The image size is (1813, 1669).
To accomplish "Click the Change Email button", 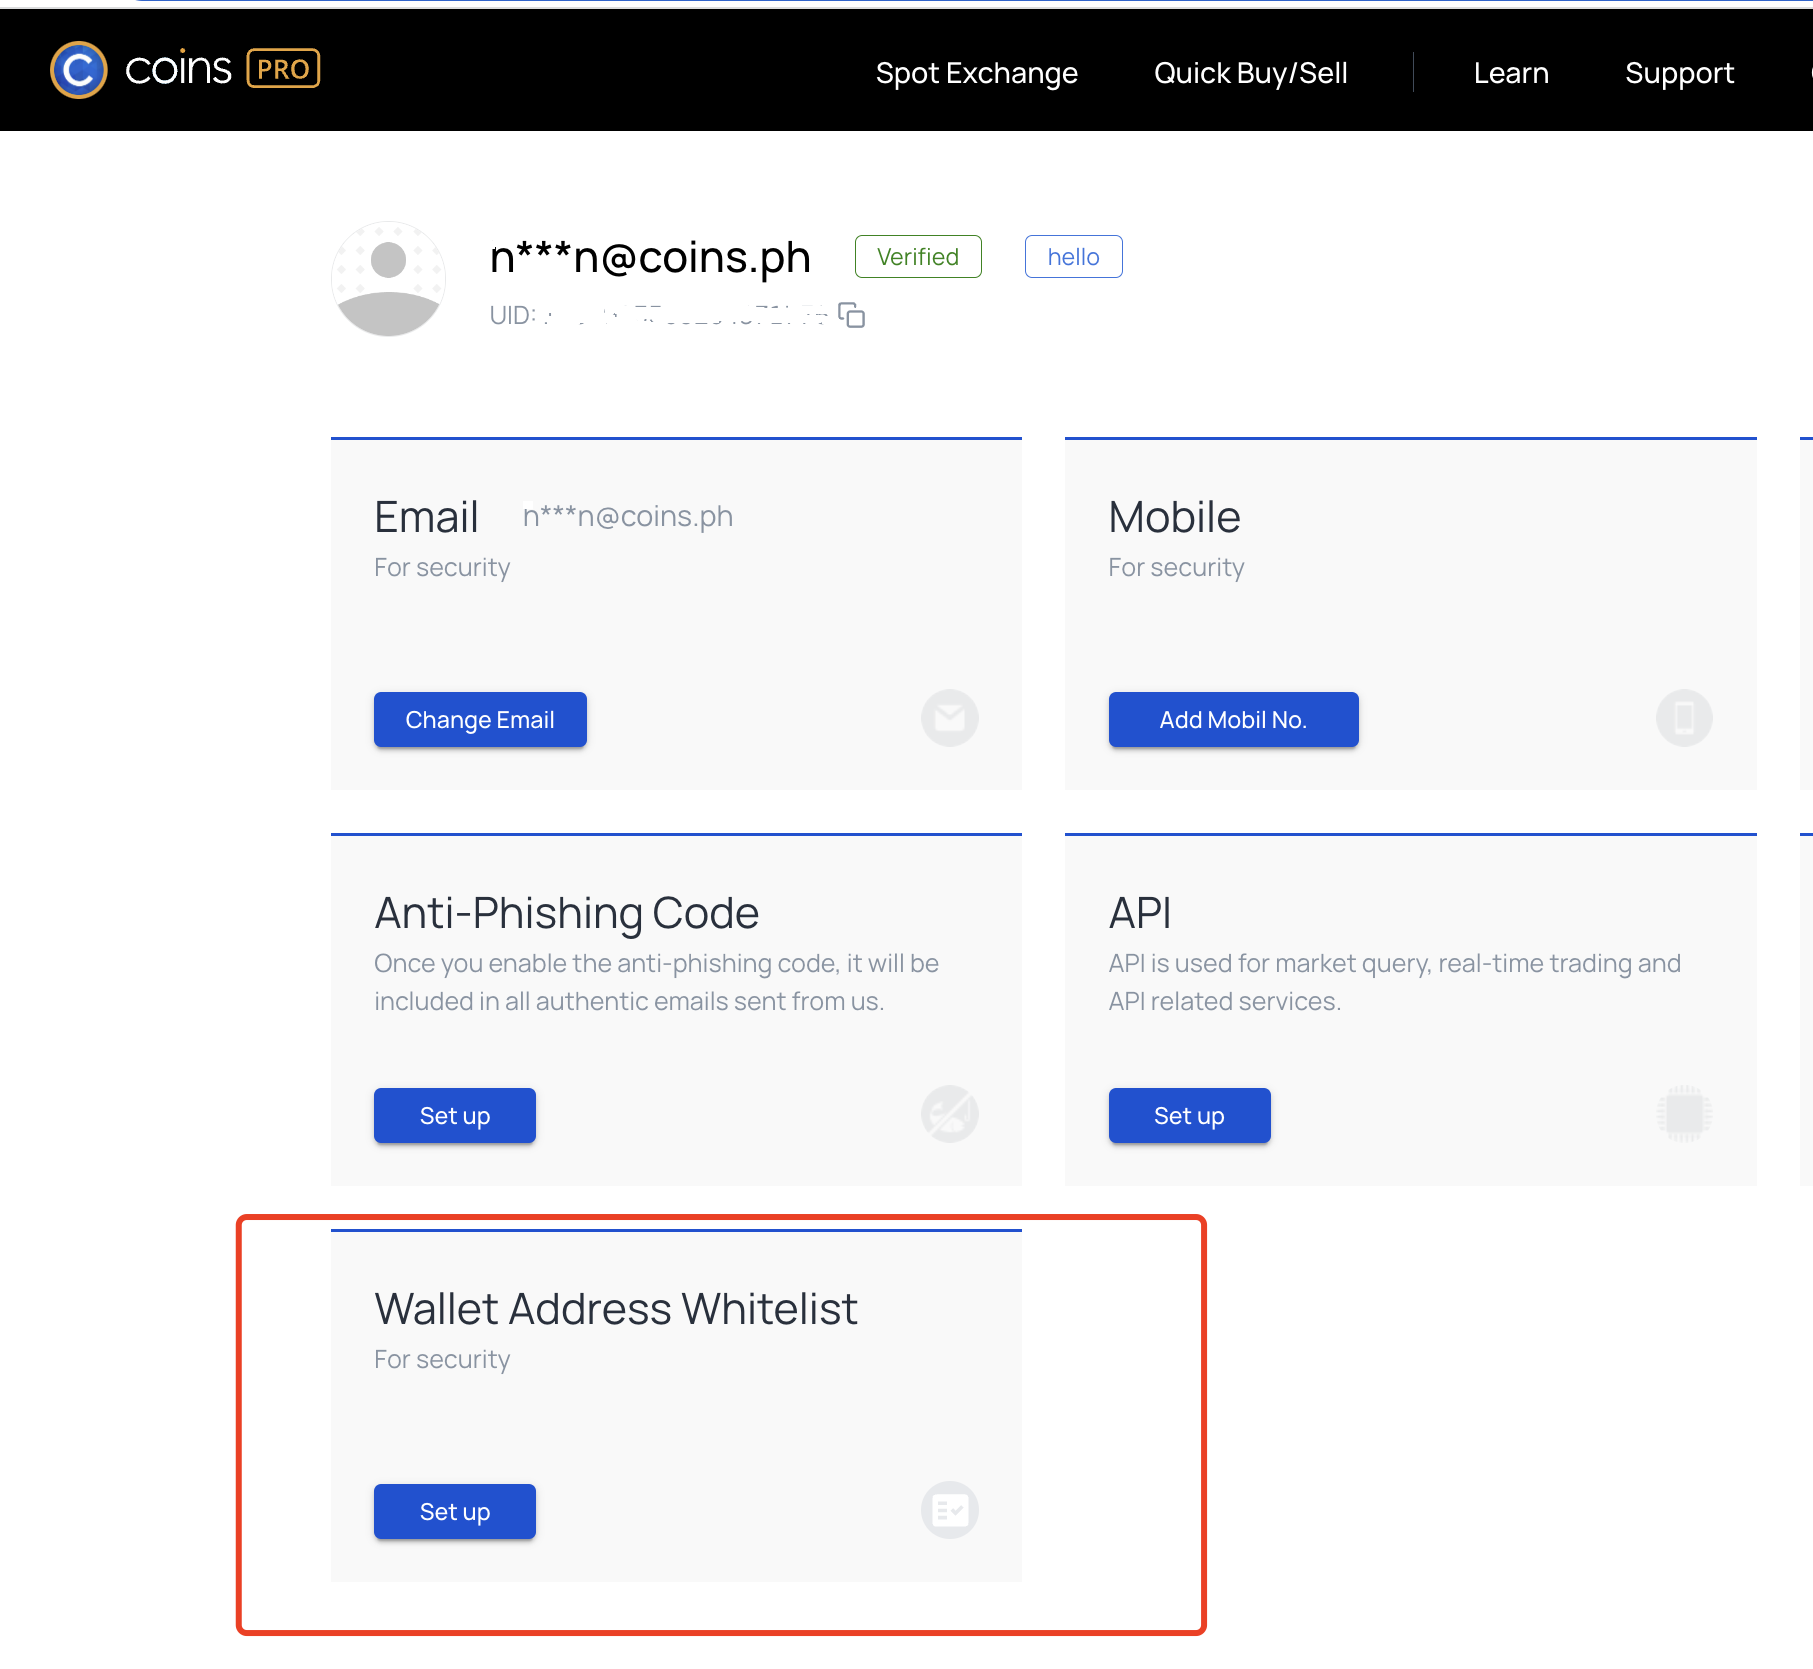I will click(480, 720).
